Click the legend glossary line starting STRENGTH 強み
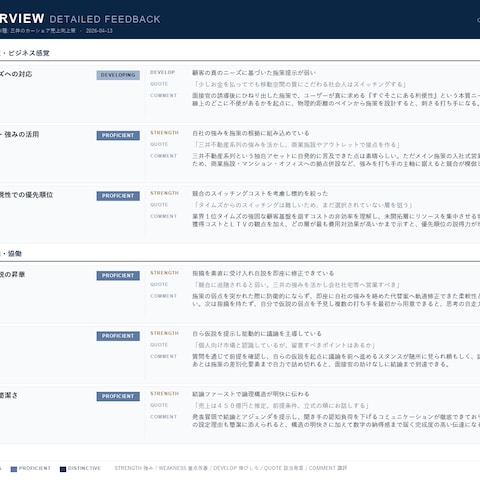The width and height of the screenshot is (480, 480). click(231, 468)
